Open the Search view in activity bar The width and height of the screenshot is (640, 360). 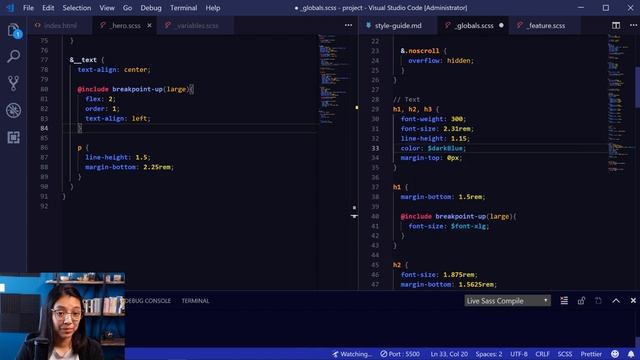[x=13, y=56]
